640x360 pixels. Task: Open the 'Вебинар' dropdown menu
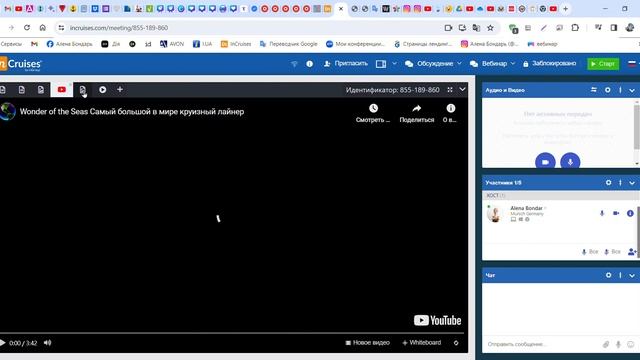pyautogui.click(x=492, y=64)
